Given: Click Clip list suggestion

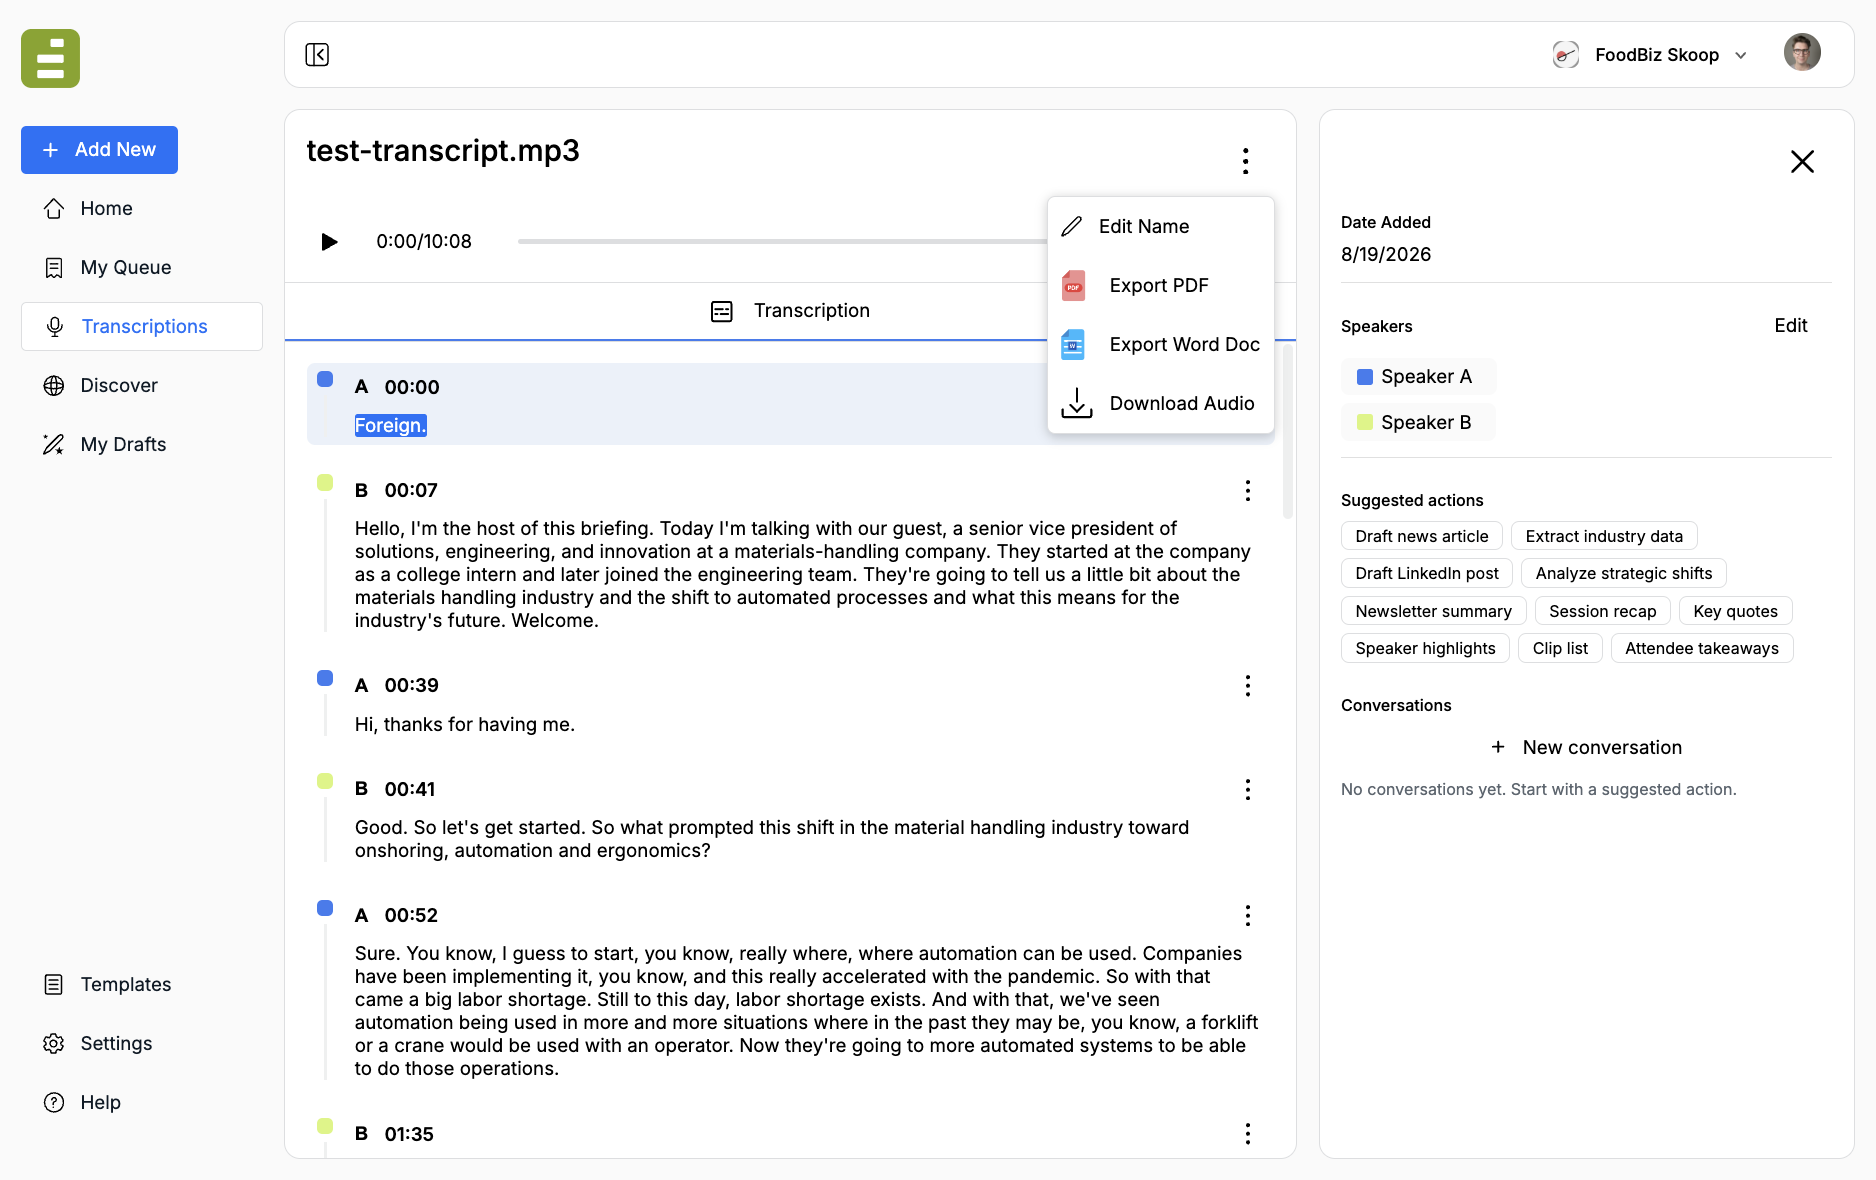Looking at the screenshot, I should 1560,648.
